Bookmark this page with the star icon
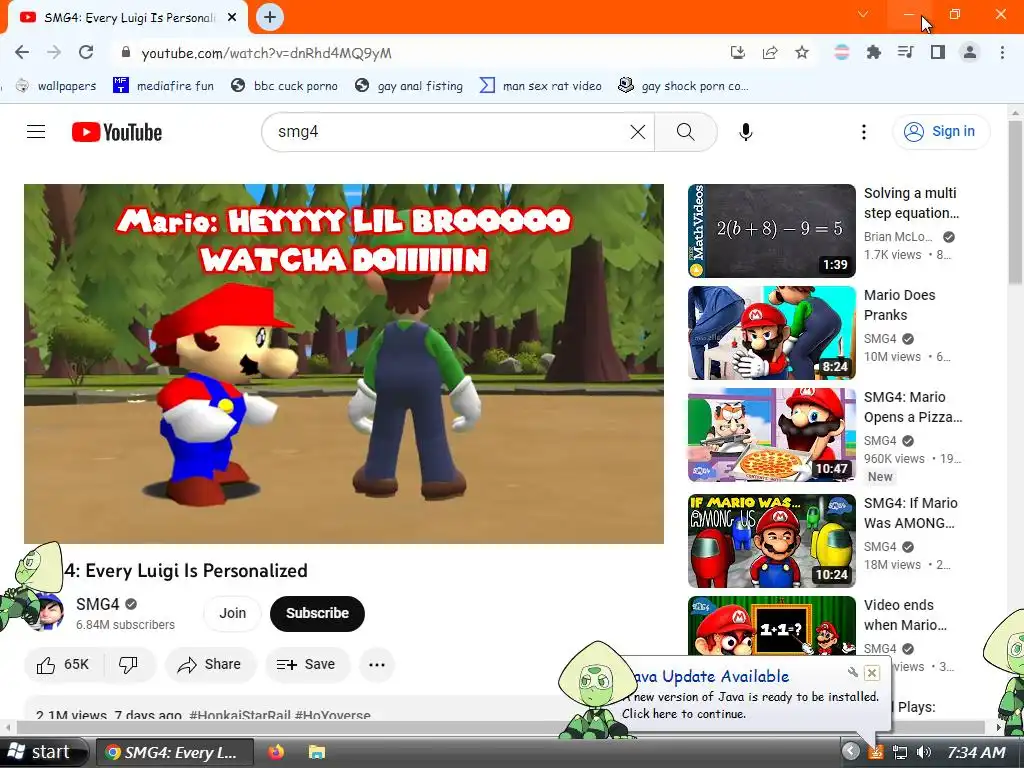Viewport: 1024px width, 768px height. (802, 53)
